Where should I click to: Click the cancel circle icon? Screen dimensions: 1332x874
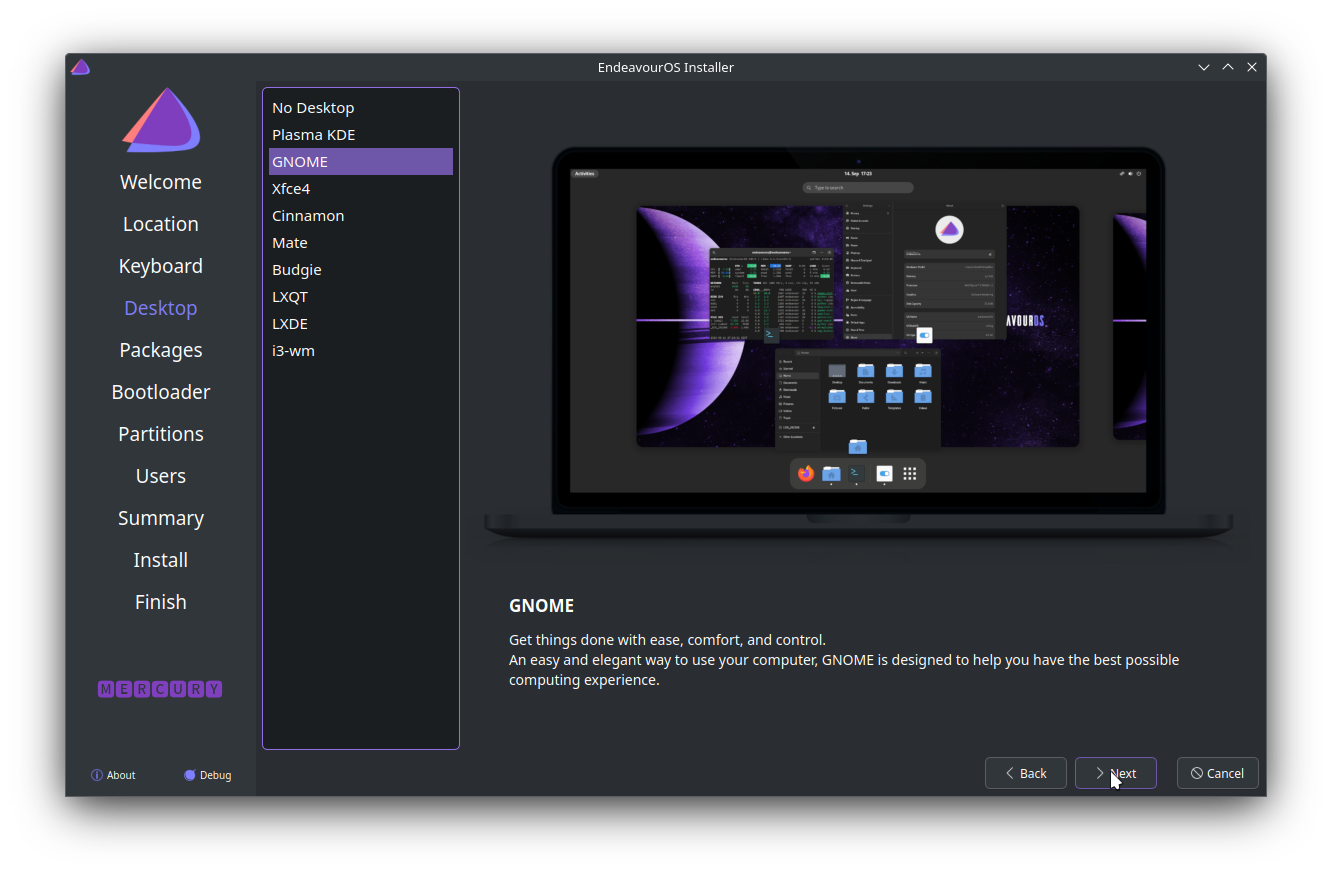1197,773
